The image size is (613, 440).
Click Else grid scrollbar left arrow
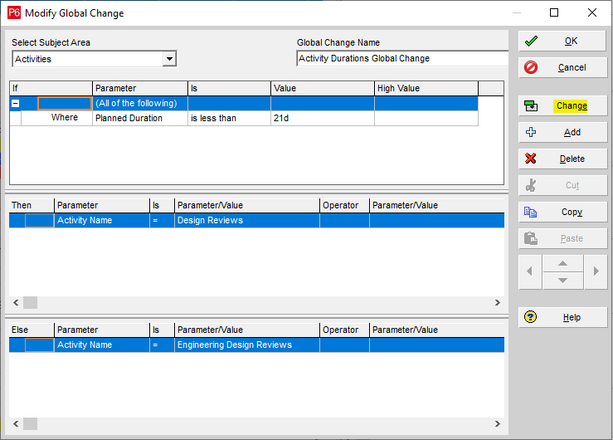click(16, 424)
